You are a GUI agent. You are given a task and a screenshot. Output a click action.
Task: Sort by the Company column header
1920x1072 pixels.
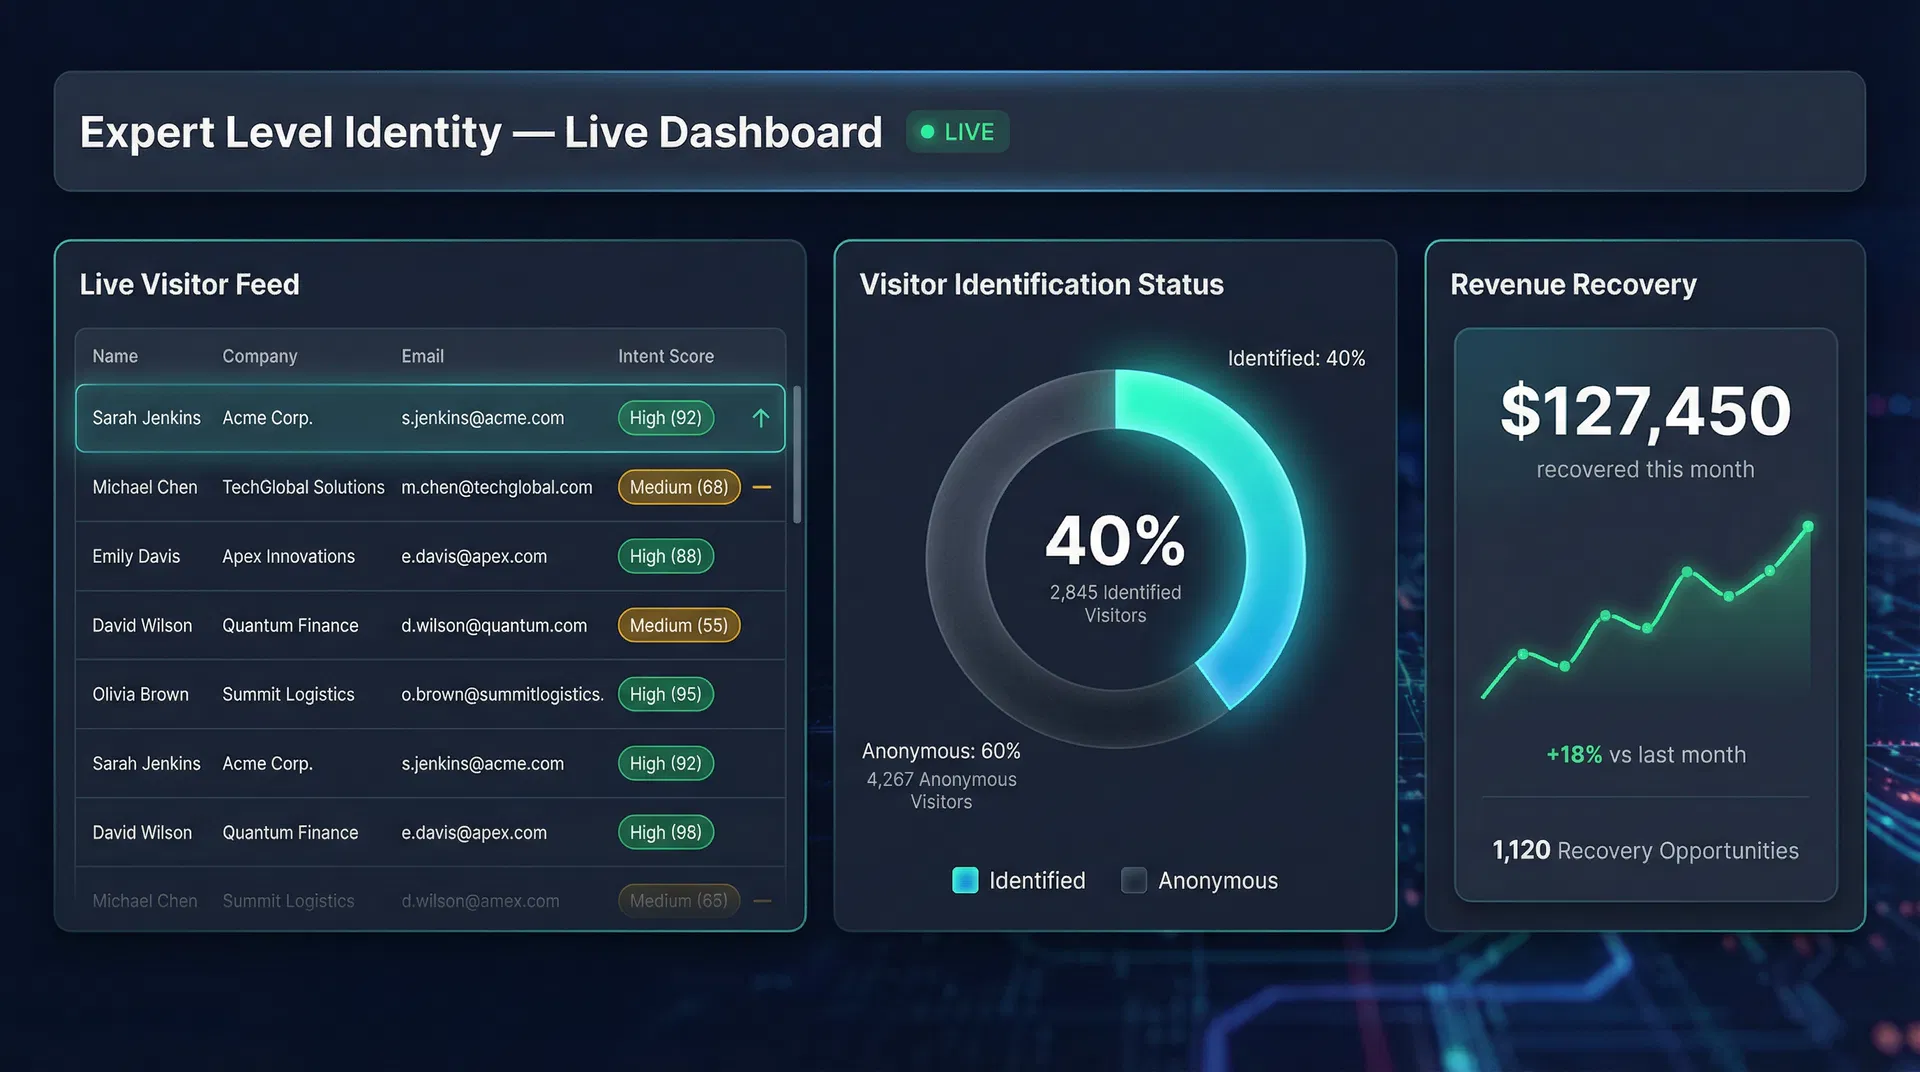pos(259,356)
